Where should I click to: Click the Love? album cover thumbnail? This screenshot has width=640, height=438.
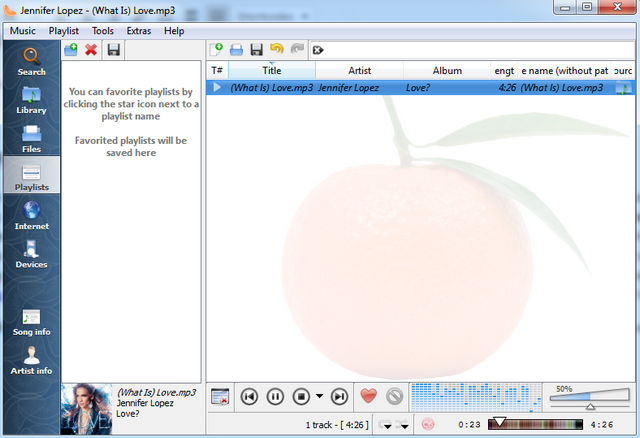[x=87, y=409]
